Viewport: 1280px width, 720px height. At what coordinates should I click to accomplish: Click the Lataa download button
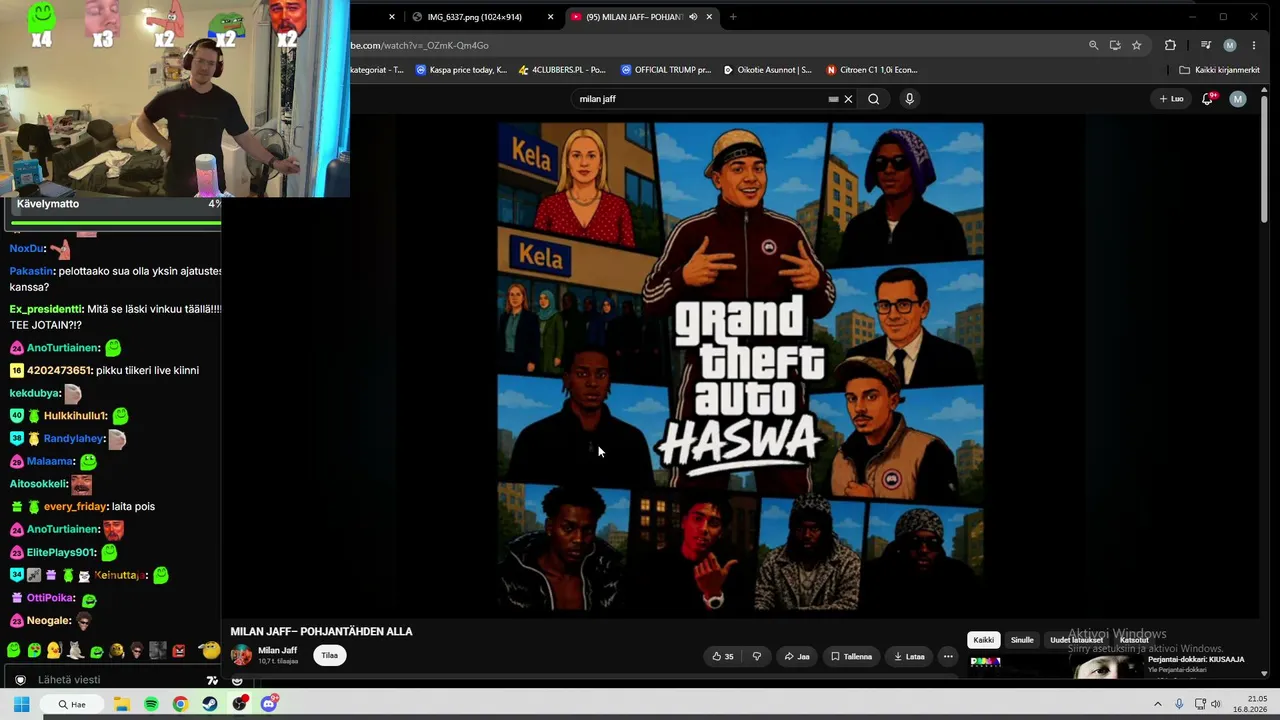click(909, 657)
